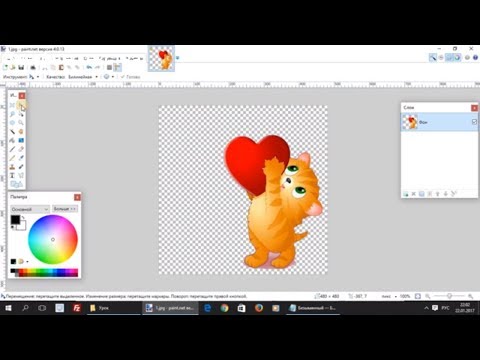This screenshot has height=360, width=480.
Task: Click the swap colors arrow icon
Action: (x=23, y=218)
